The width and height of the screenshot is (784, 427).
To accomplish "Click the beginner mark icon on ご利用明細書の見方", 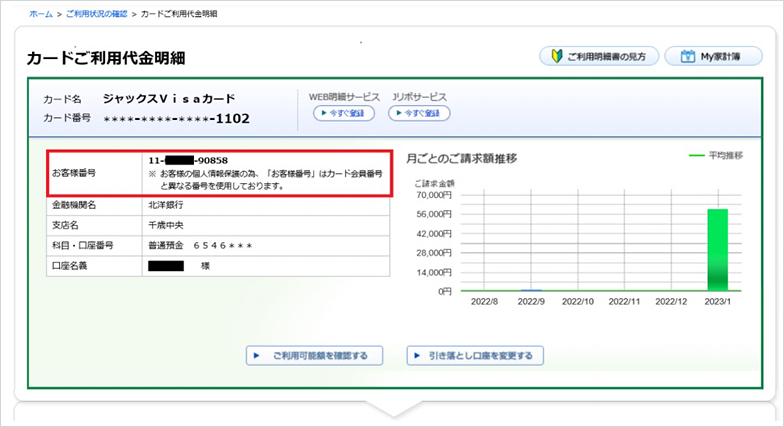I will [555, 57].
